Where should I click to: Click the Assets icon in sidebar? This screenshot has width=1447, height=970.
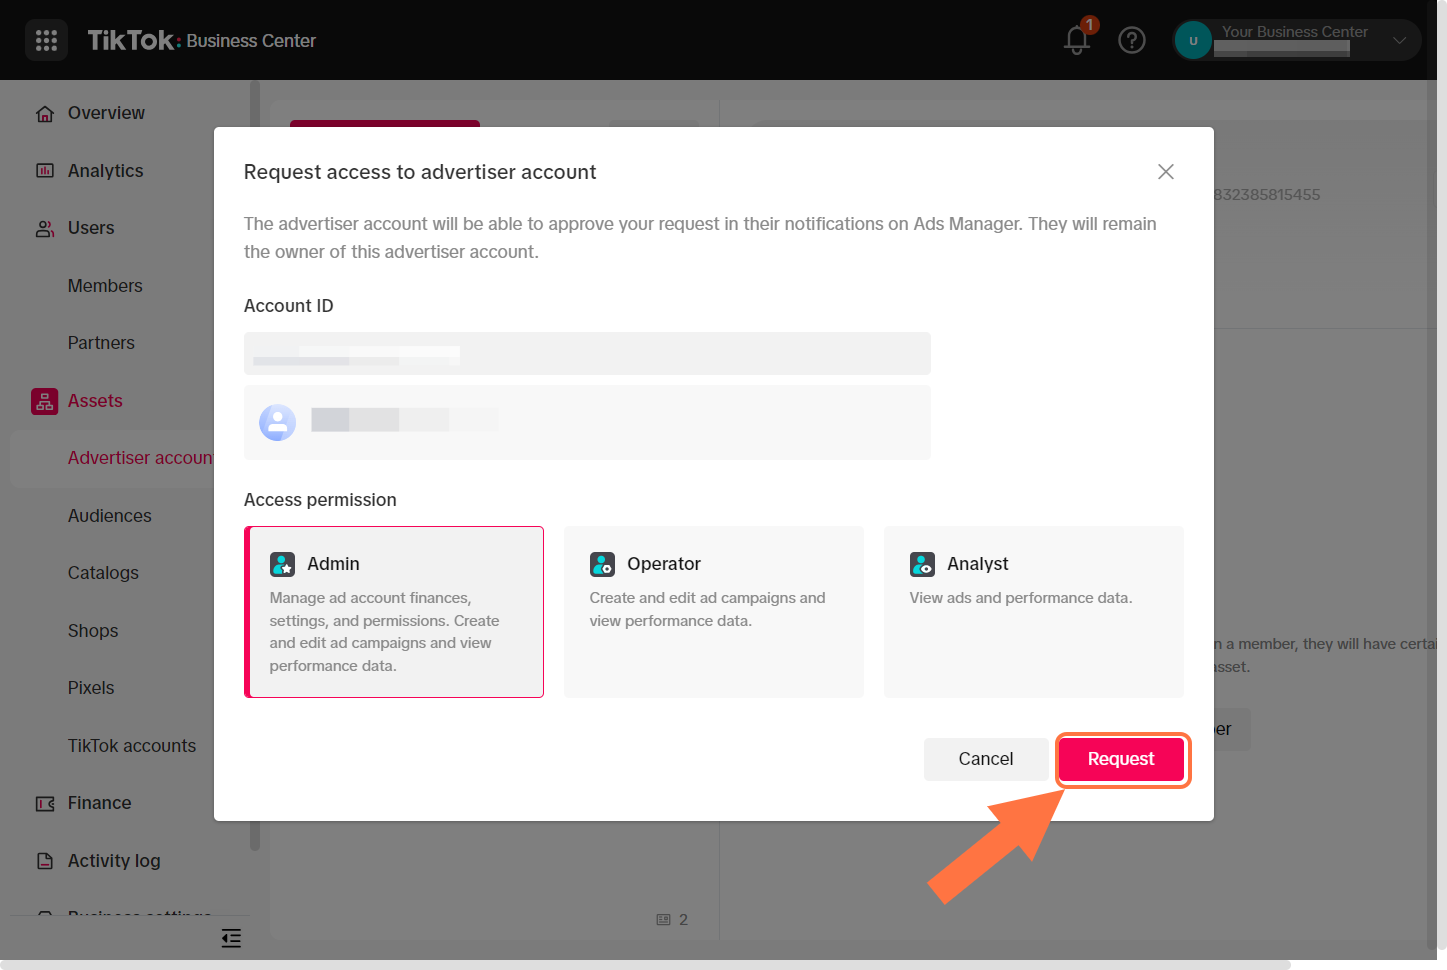(45, 401)
